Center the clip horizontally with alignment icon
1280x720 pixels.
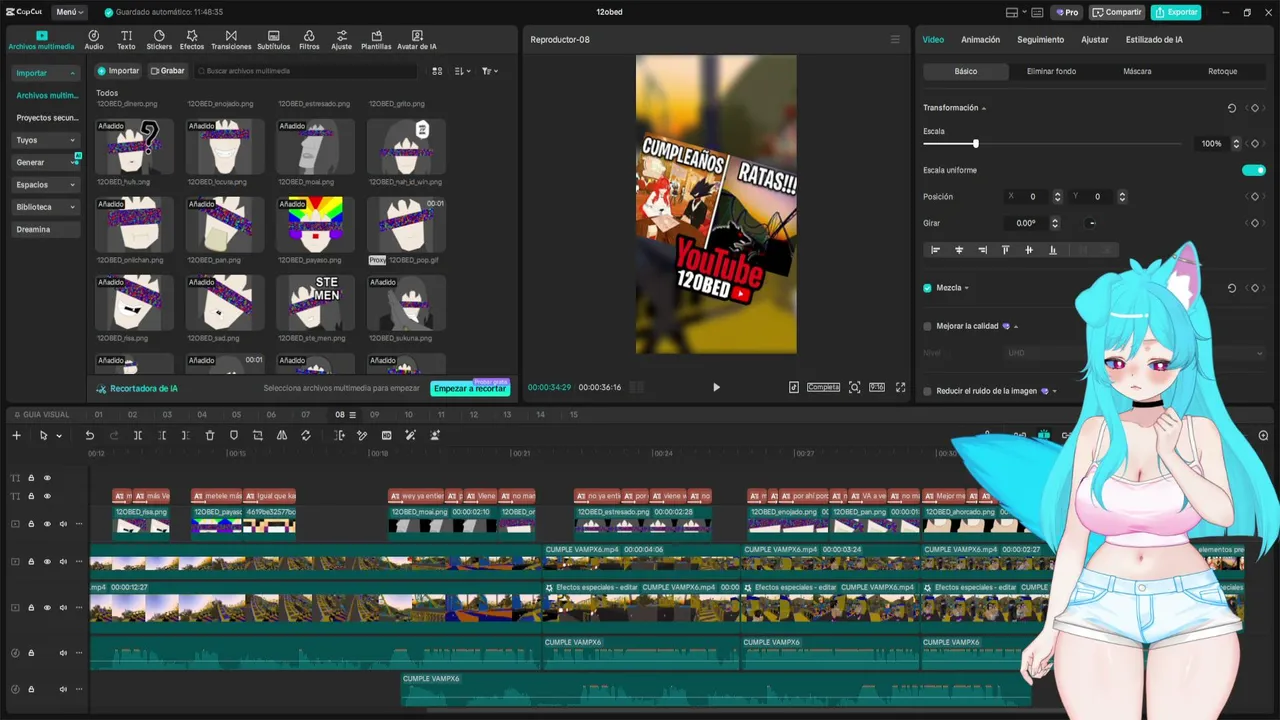point(959,250)
